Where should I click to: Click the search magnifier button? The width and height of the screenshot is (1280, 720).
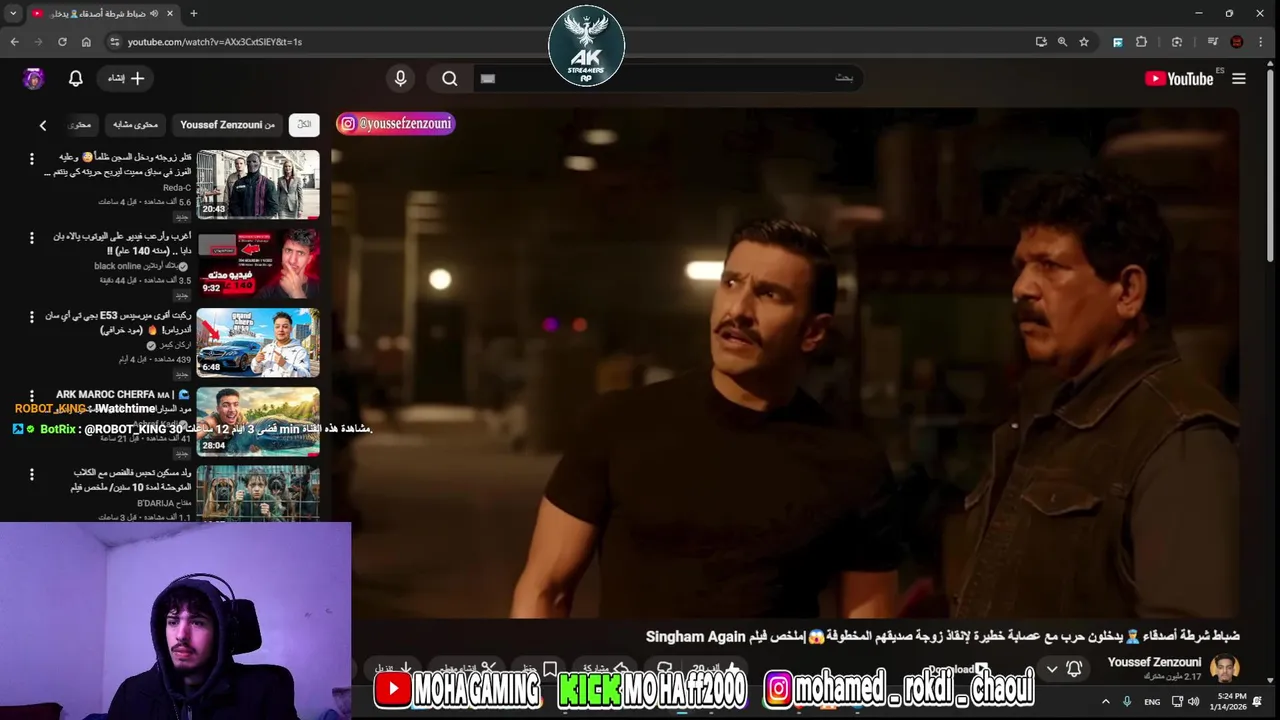[450, 78]
